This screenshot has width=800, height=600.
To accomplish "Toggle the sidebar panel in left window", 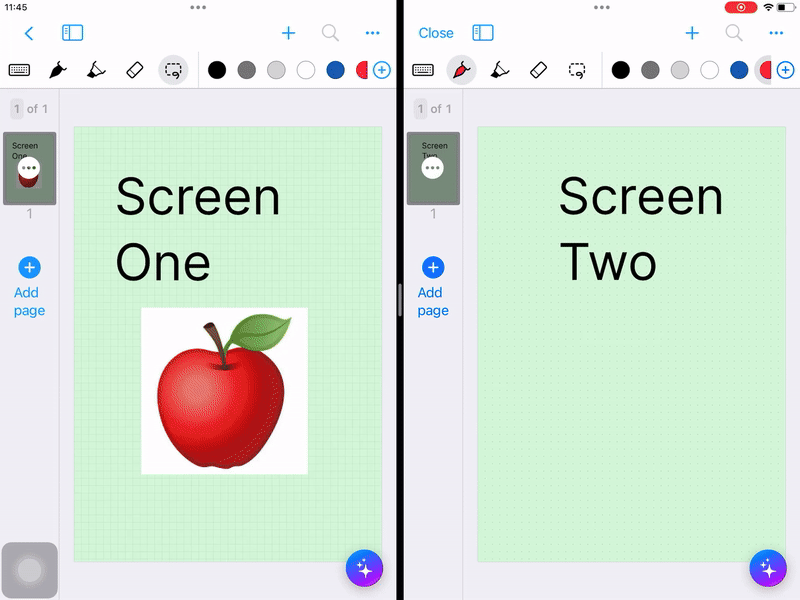I will click(72, 33).
